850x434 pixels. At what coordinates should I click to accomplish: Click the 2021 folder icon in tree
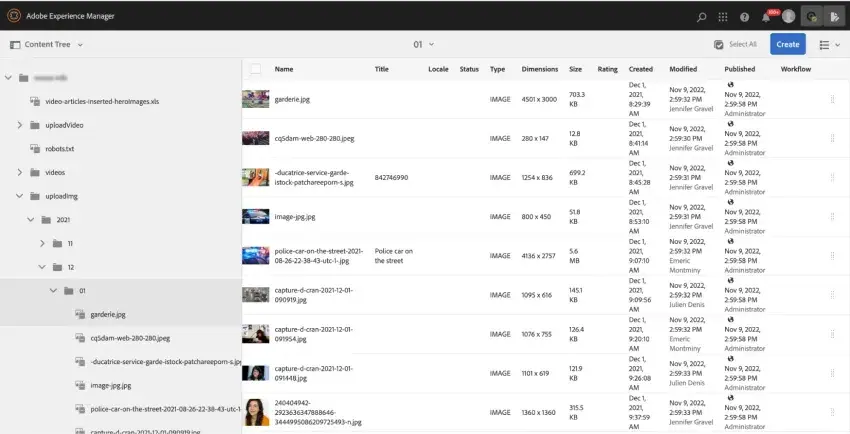[46, 219]
